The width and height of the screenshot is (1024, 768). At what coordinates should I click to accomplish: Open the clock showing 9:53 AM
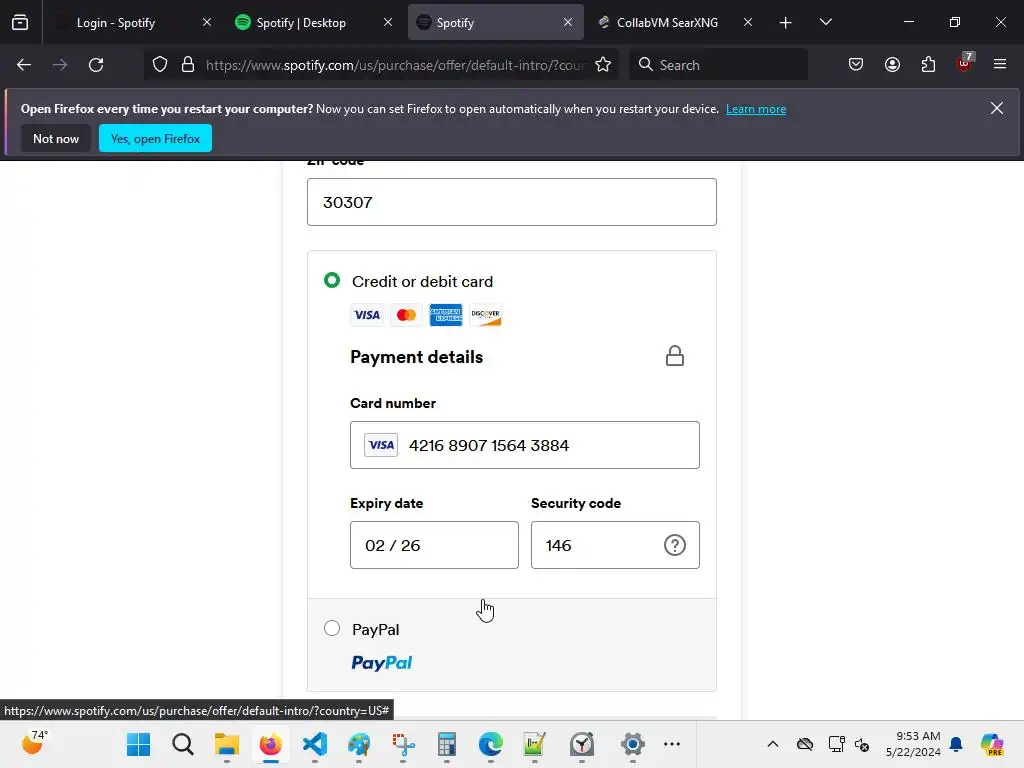pyautogui.click(x=913, y=744)
